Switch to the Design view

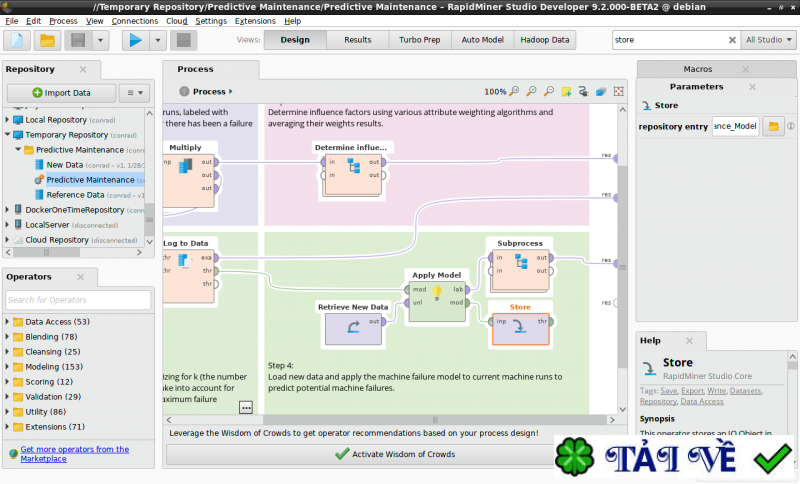(295, 40)
